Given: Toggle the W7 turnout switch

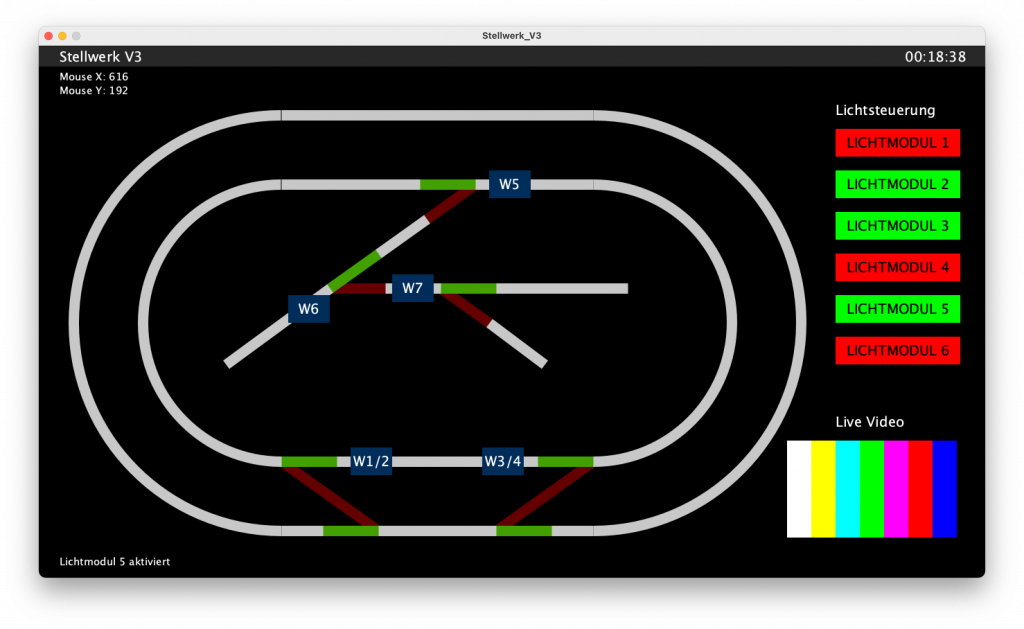Looking at the screenshot, I should pyautogui.click(x=412, y=288).
